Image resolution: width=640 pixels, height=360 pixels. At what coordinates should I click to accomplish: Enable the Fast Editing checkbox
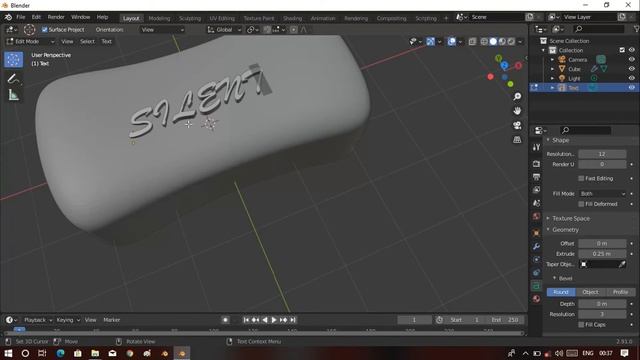click(581, 178)
